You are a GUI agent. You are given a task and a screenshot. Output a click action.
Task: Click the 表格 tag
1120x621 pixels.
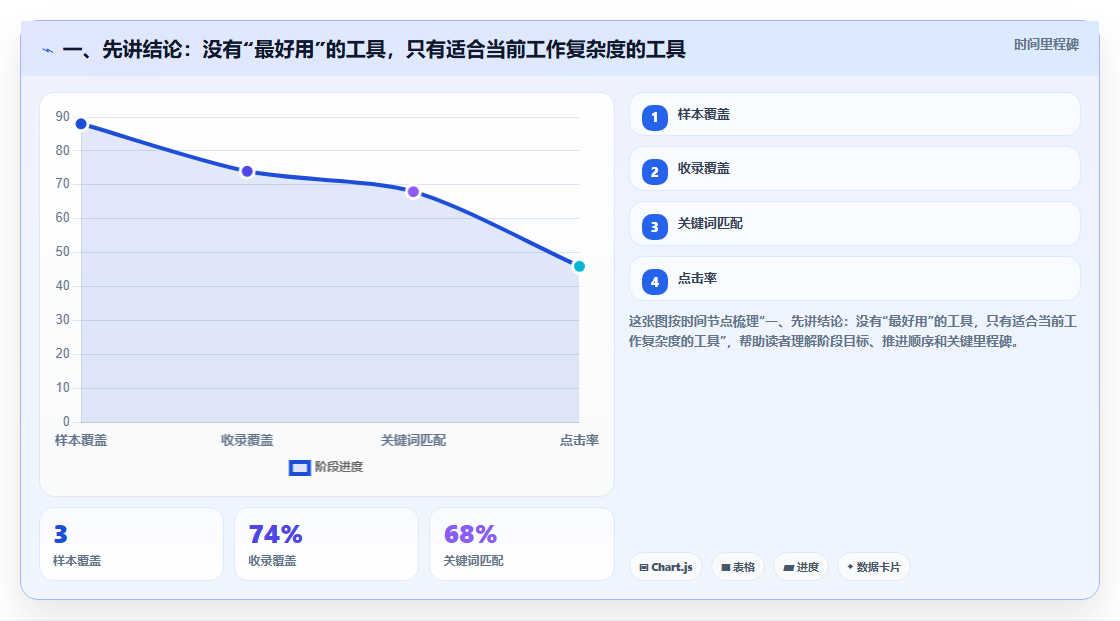coord(738,567)
